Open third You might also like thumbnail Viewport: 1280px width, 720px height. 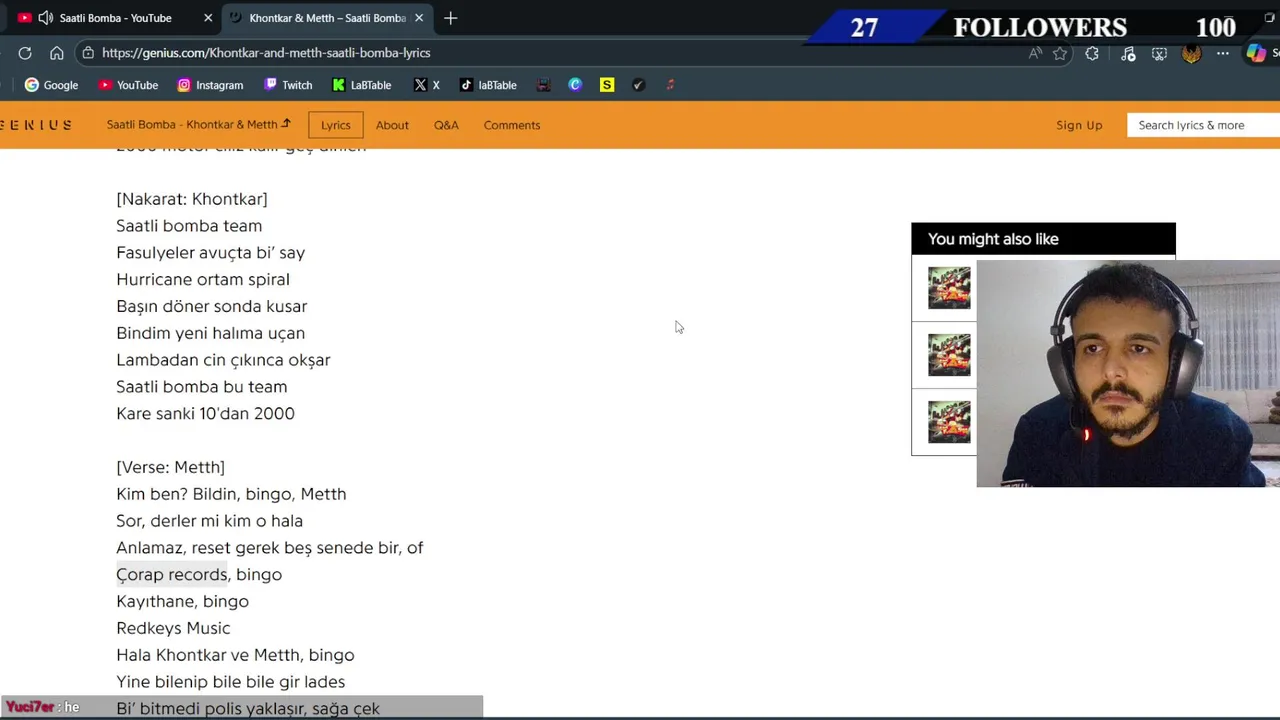[x=949, y=422]
